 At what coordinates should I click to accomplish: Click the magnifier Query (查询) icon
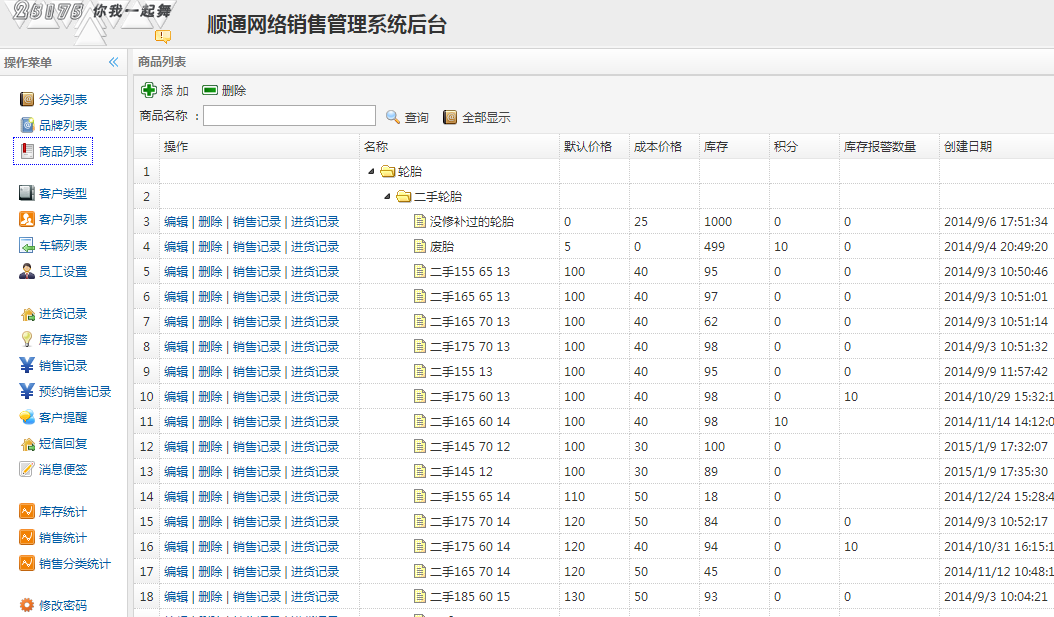(393, 117)
